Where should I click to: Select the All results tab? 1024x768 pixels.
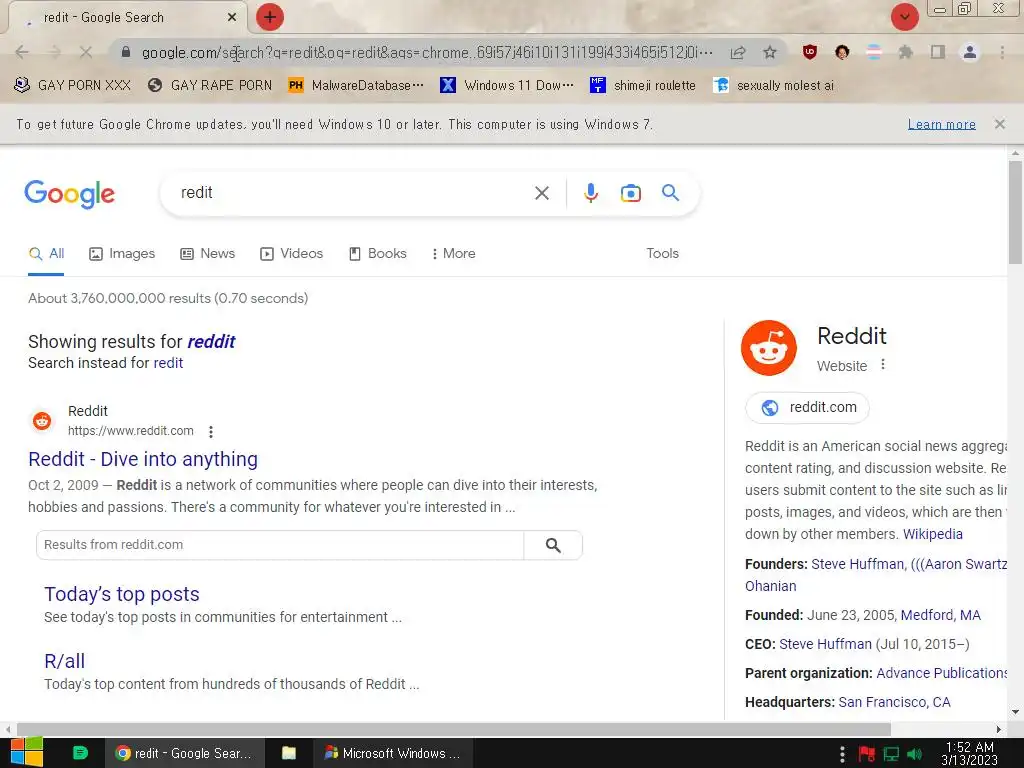point(46,253)
